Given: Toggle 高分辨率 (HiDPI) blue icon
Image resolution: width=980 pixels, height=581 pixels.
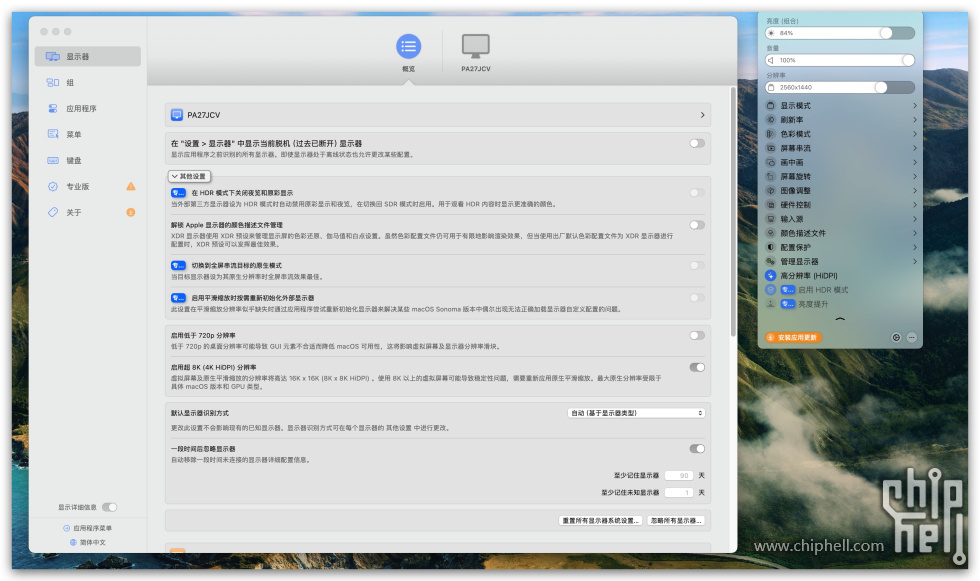Looking at the screenshot, I should point(771,276).
